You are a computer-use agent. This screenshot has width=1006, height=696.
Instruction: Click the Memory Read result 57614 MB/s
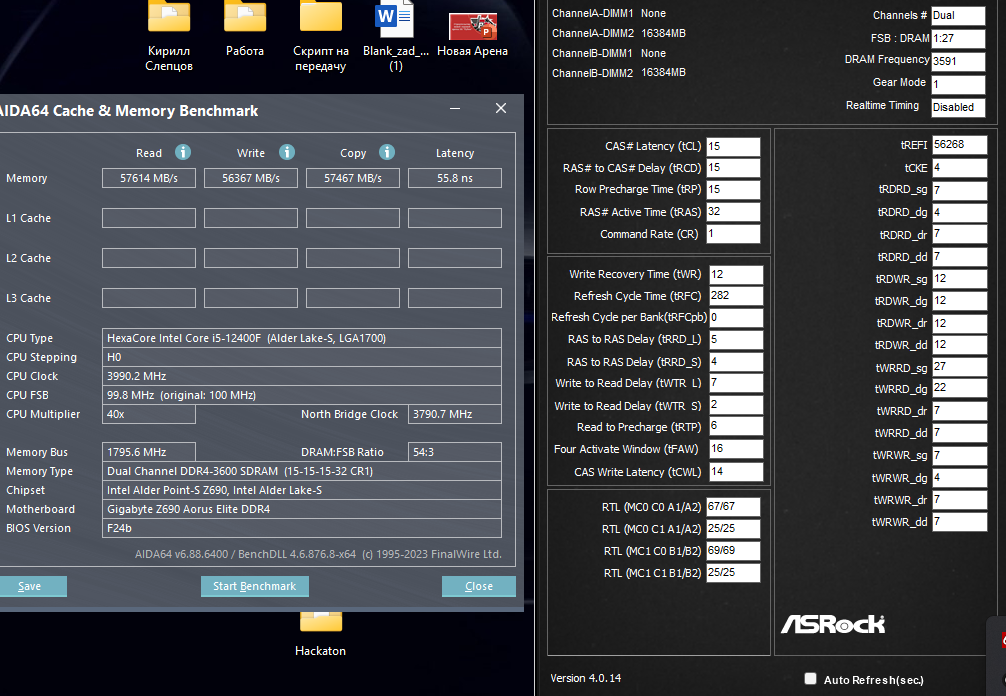pyautogui.click(x=149, y=178)
